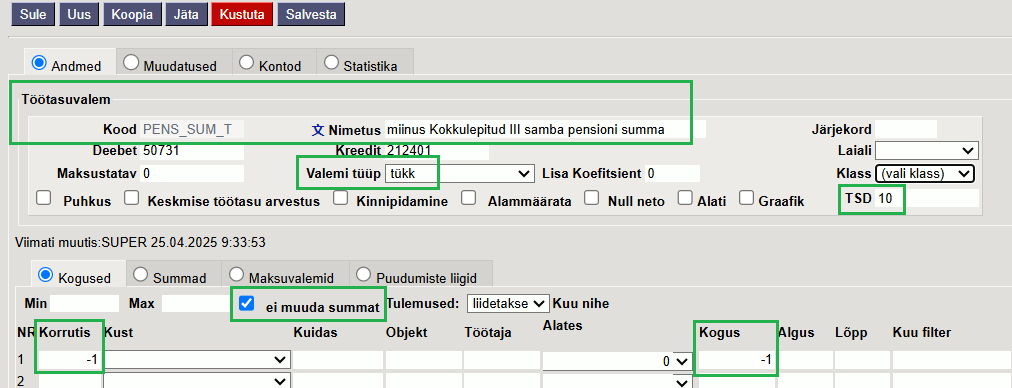The image size is (1012, 388).
Task: Enable the Null neto checkbox
Action: pos(592,199)
